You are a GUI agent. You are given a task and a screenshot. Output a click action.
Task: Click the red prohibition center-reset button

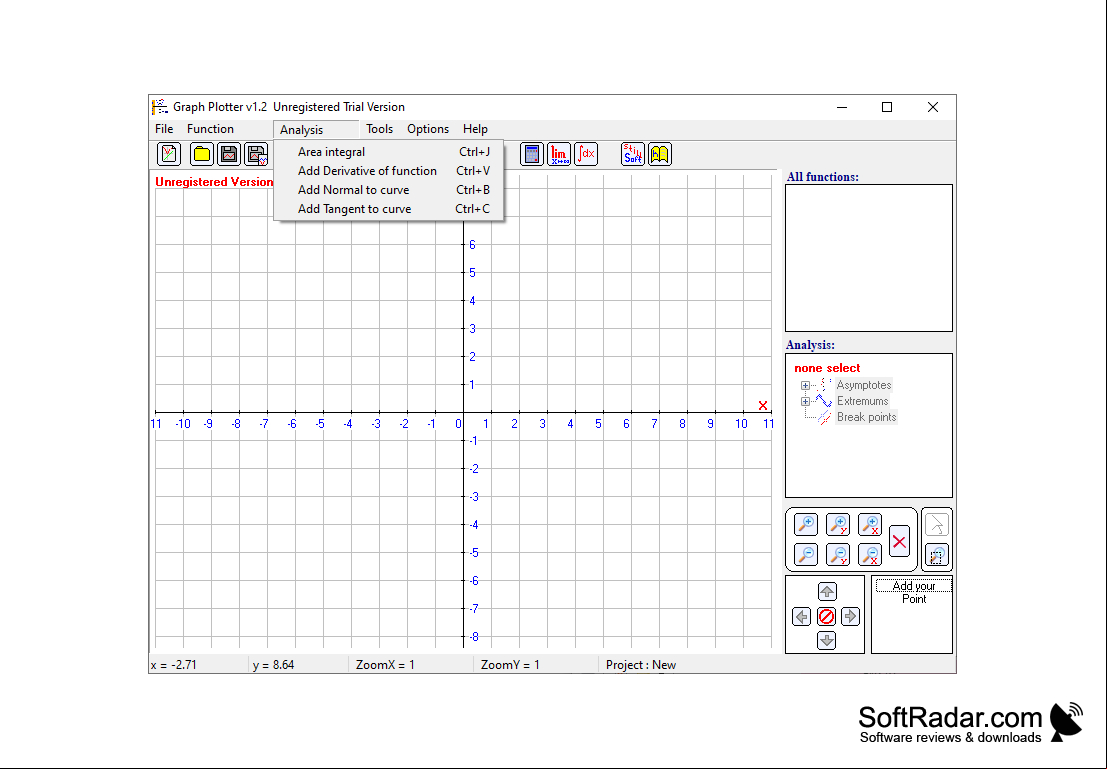[x=827, y=616]
